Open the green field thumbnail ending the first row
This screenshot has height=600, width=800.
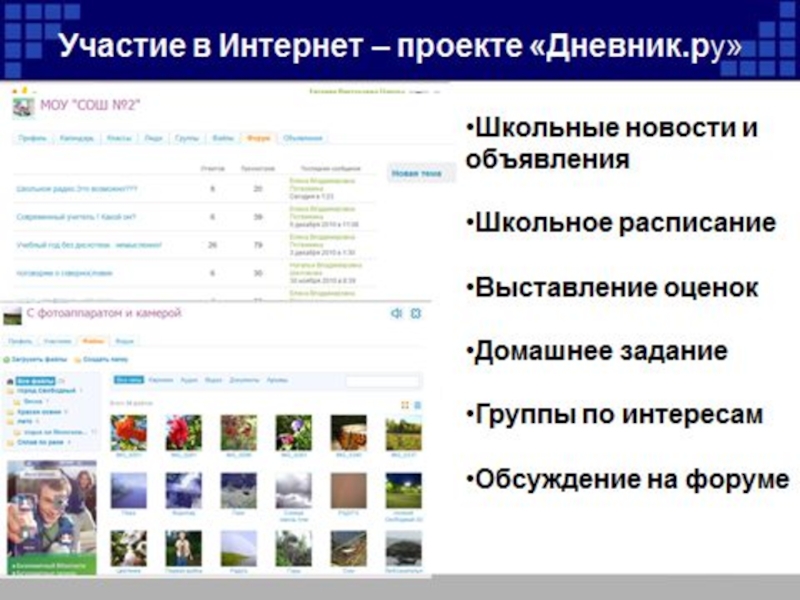point(404,433)
